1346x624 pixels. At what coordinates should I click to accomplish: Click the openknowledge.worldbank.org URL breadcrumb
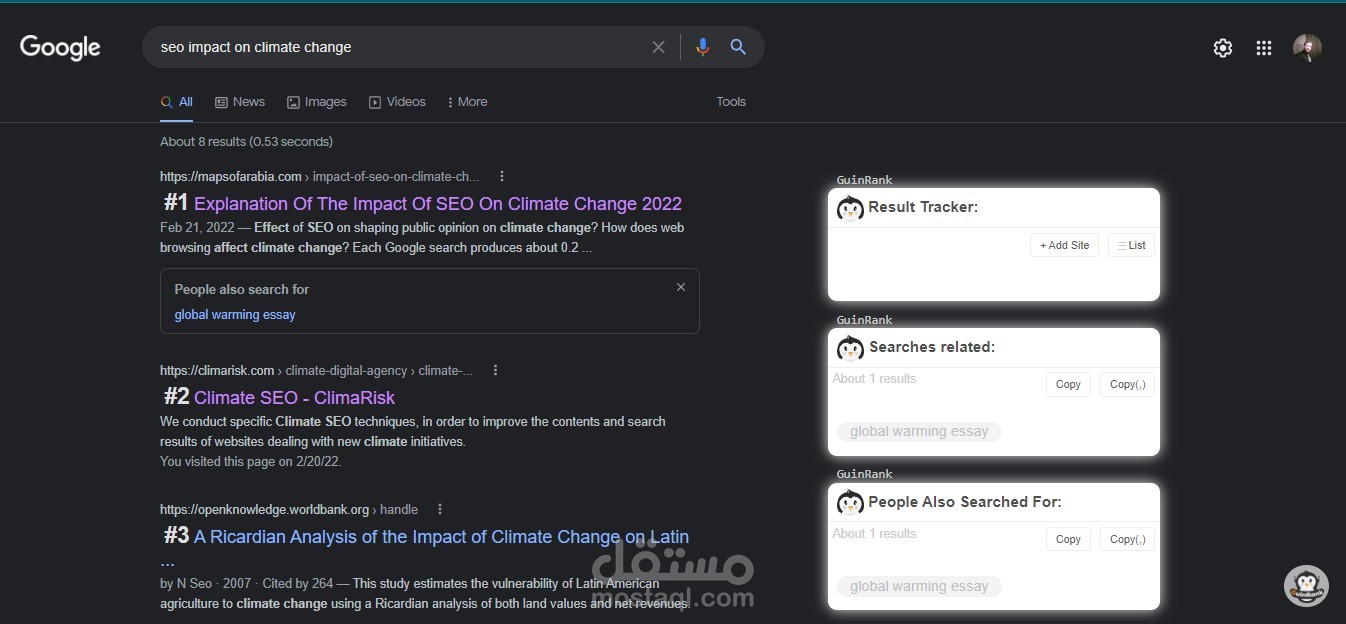pos(289,509)
